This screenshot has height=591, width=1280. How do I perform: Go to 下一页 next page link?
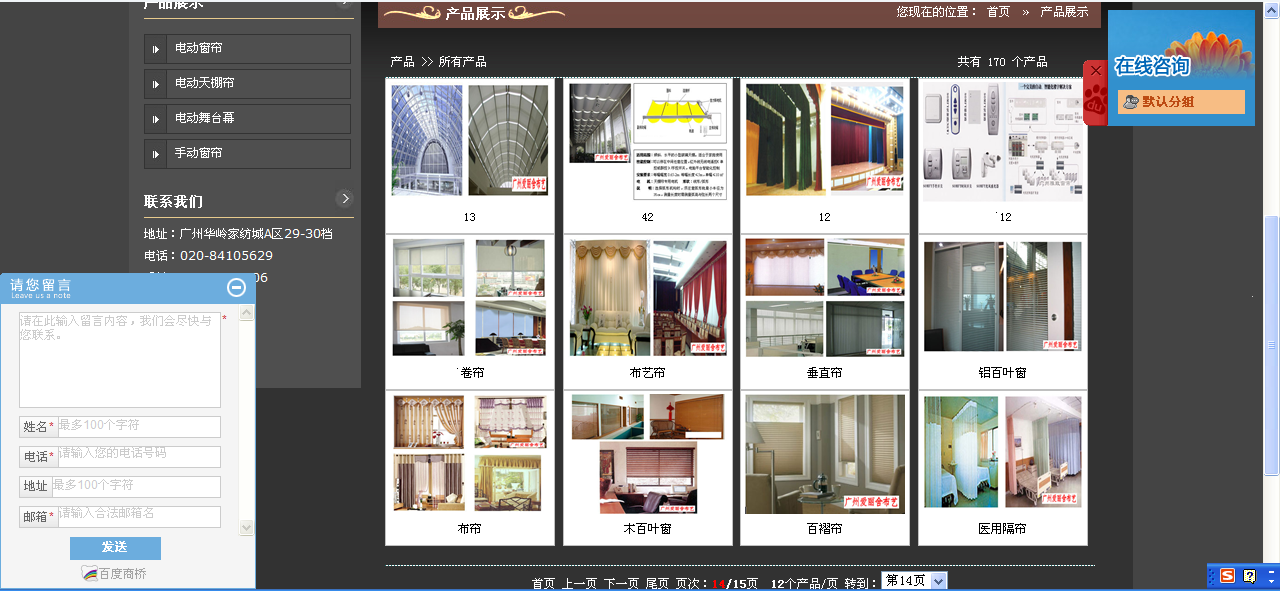[x=621, y=583]
